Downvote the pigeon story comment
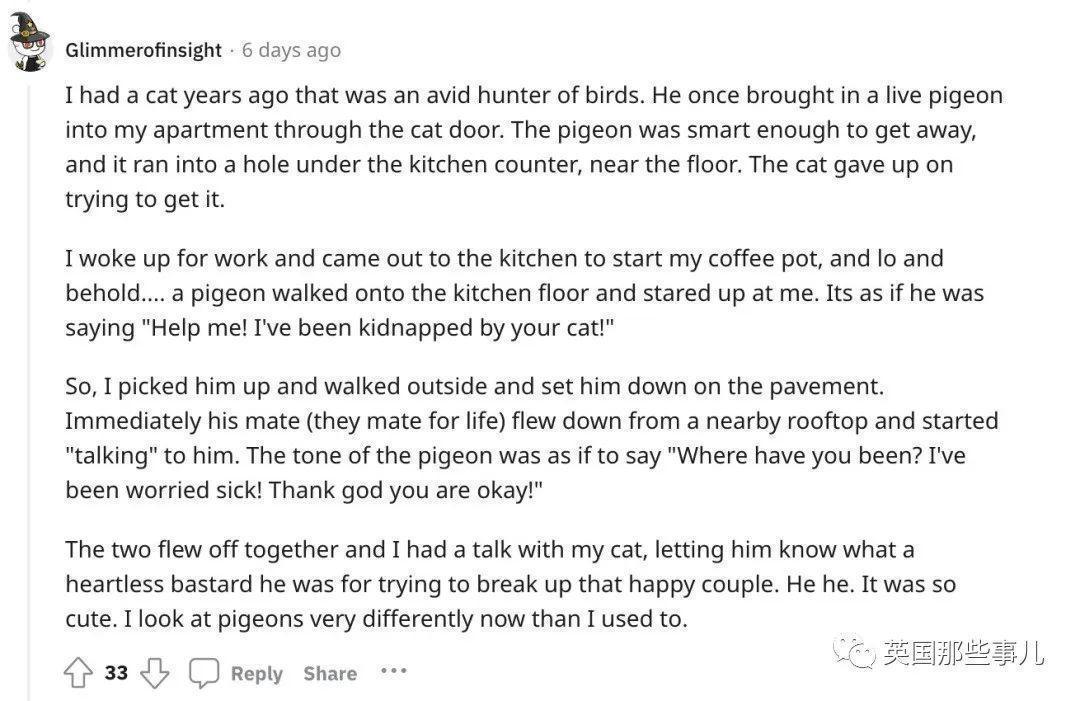 point(154,672)
